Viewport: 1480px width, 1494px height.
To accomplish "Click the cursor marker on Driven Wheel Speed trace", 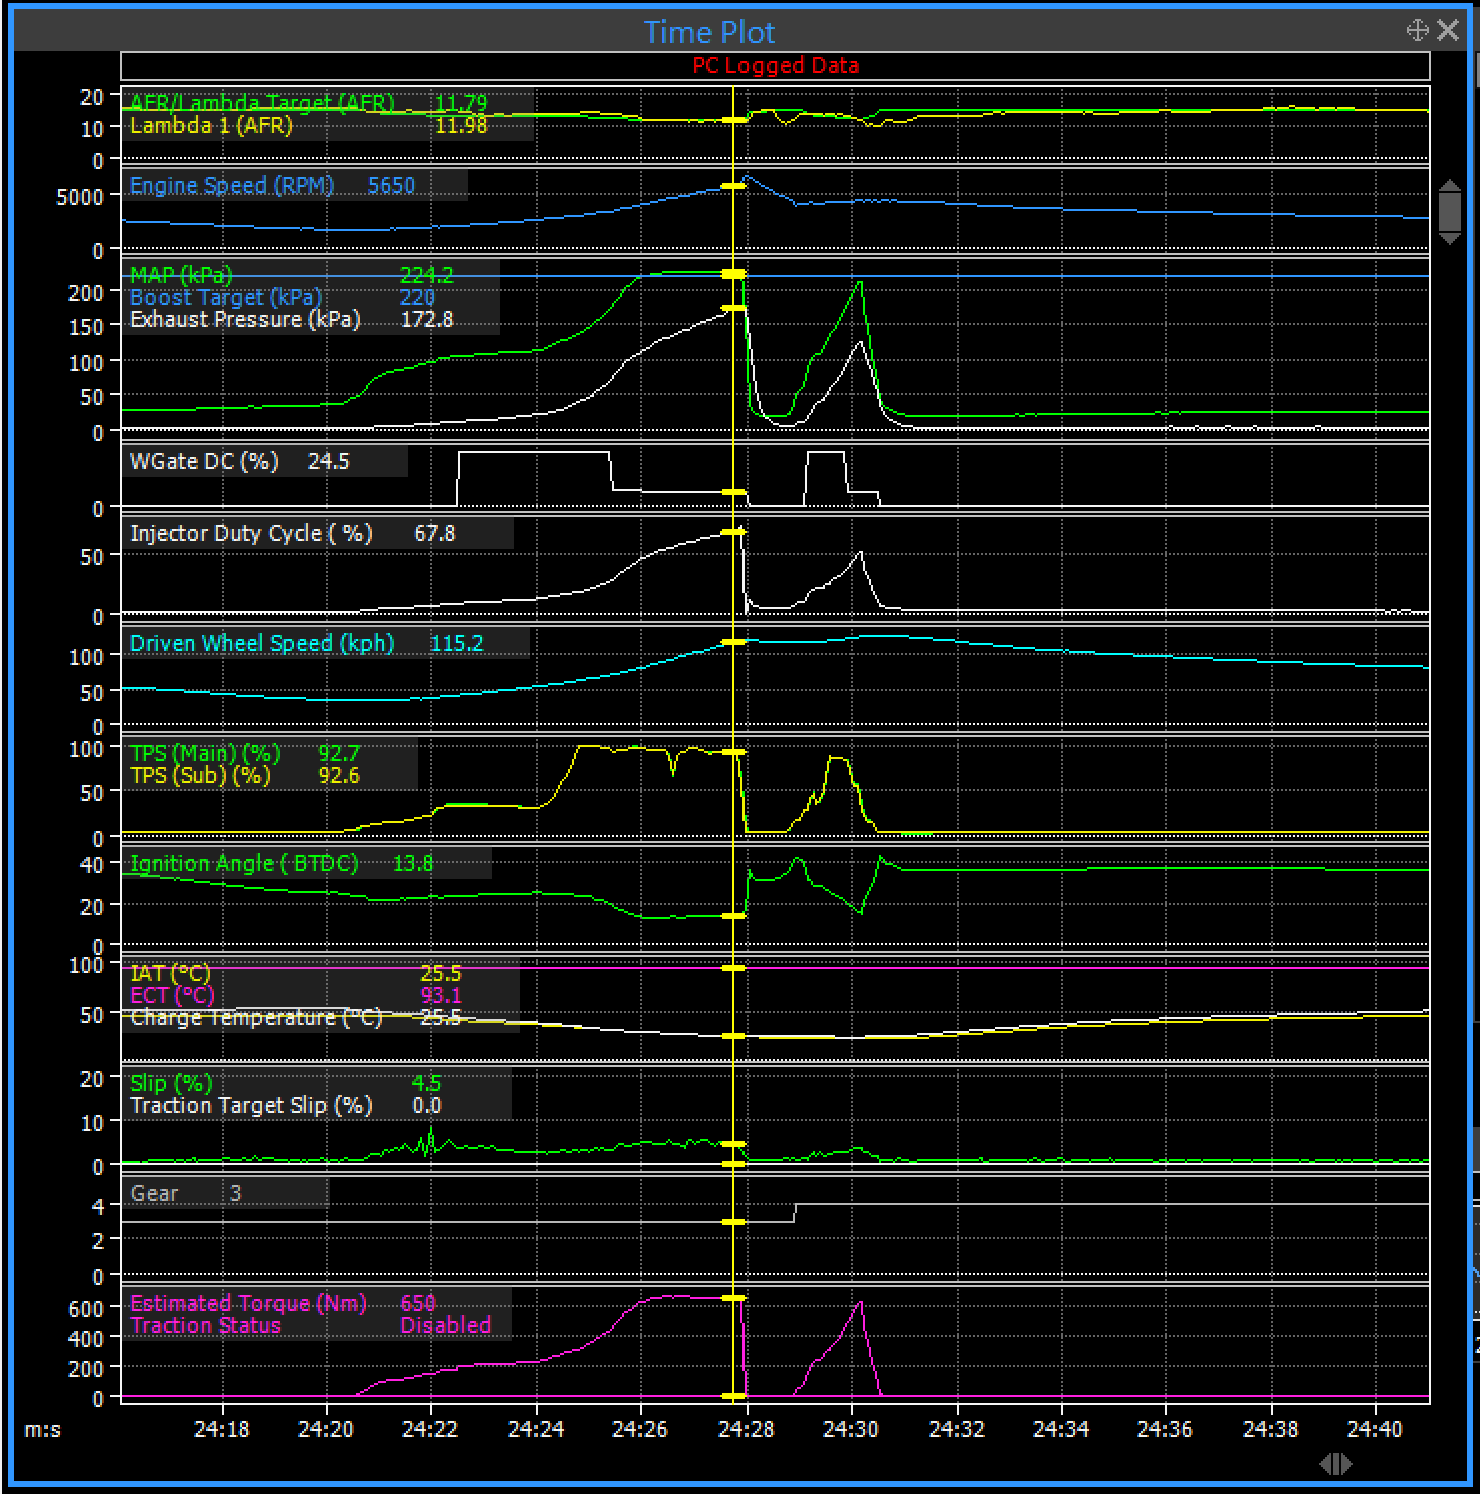I will [733, 642].
